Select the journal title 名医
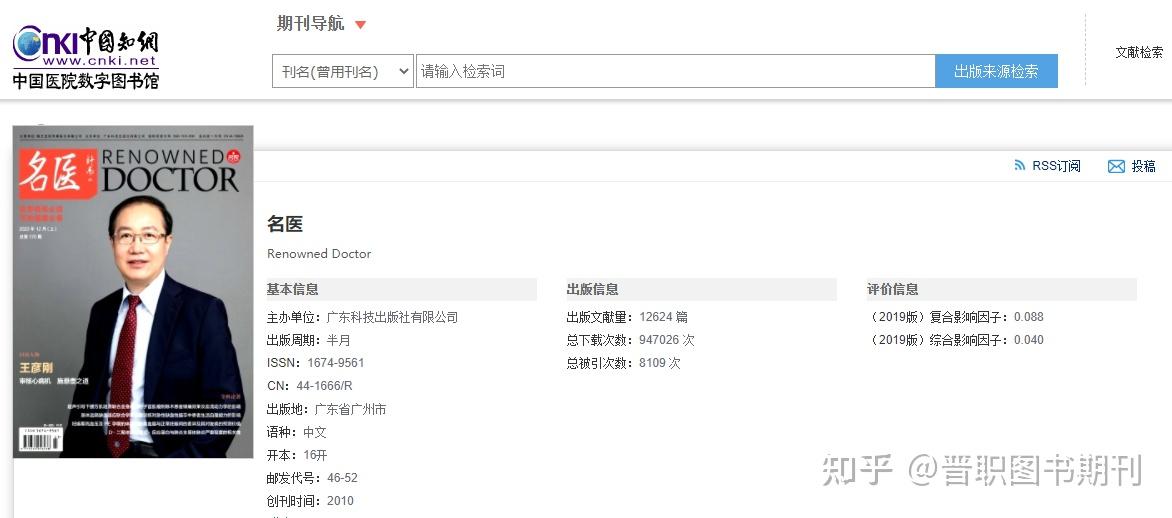 [285, 223]
